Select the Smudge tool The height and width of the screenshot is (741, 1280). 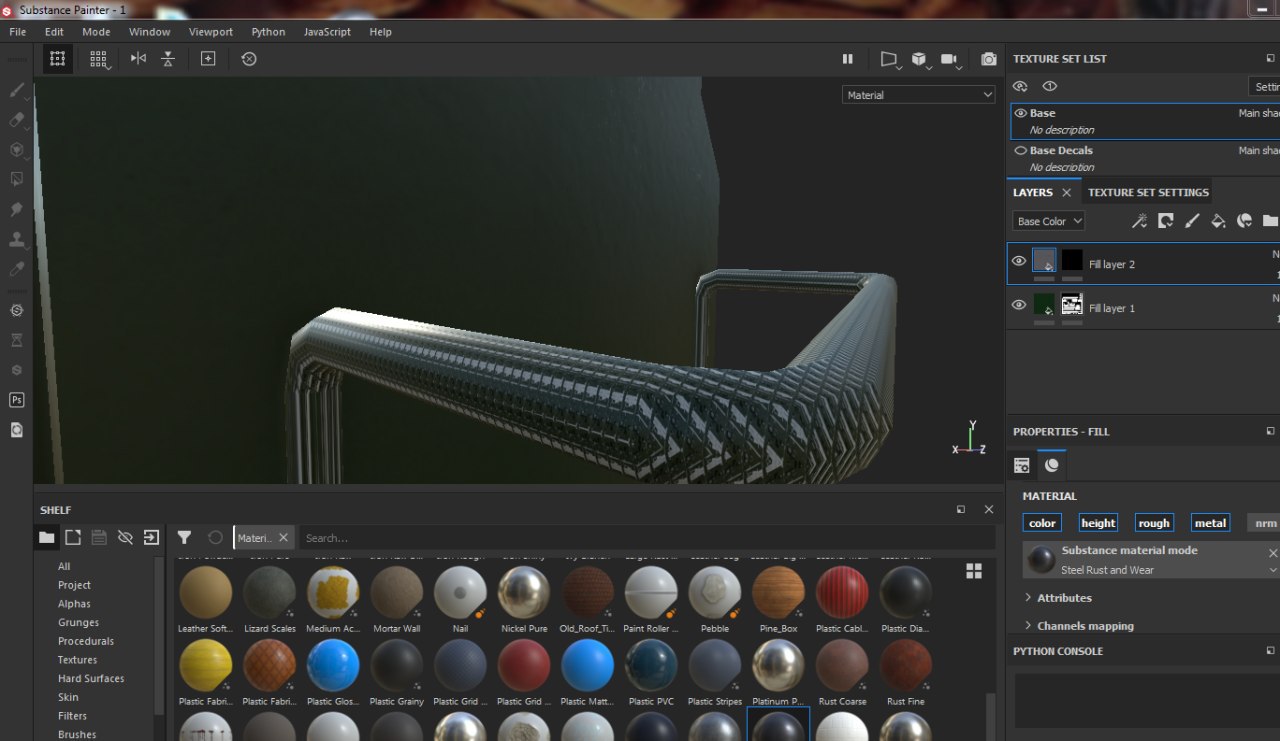point(17,210)
